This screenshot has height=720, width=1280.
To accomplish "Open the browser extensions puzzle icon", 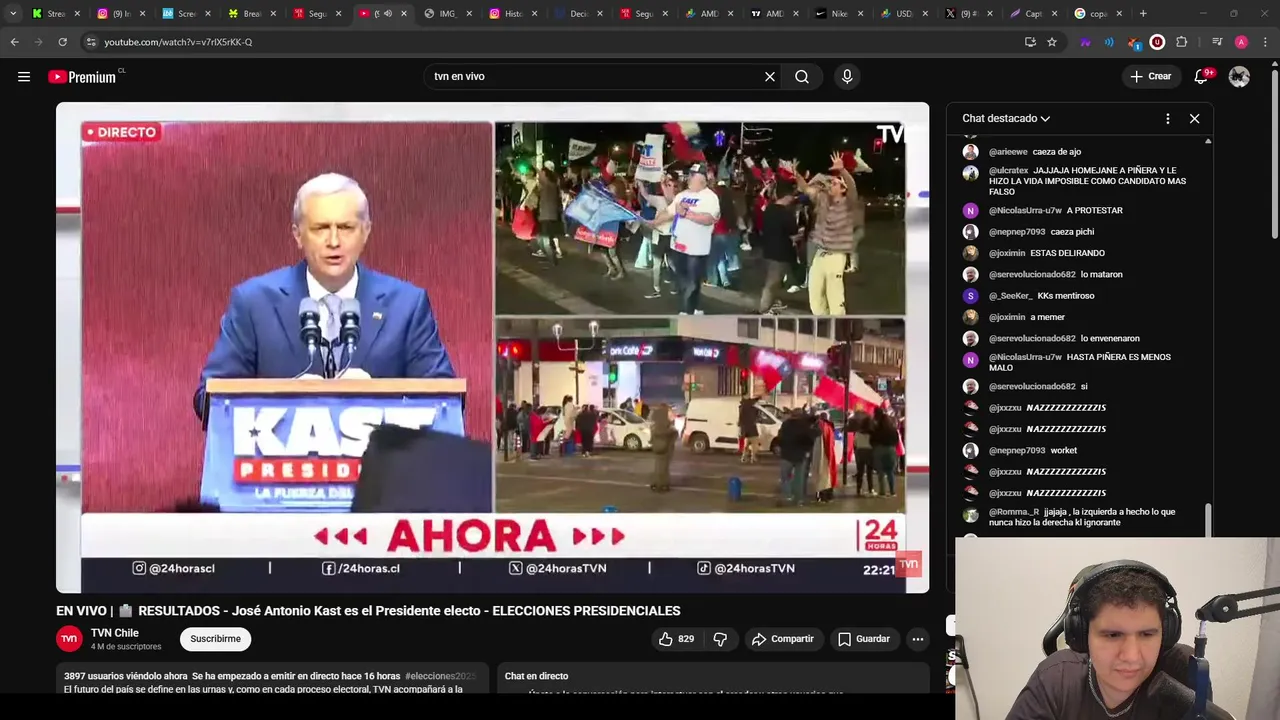I will (x=1182, y=42).
